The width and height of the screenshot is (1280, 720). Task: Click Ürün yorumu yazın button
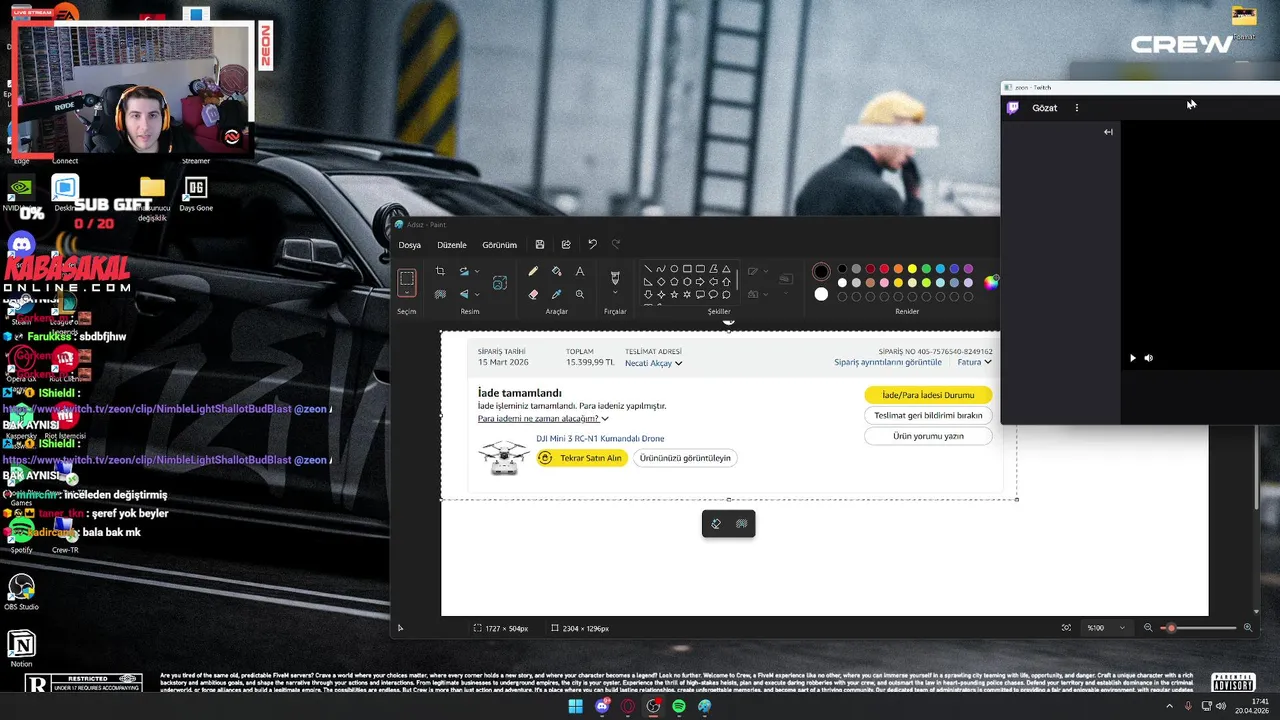928,436
